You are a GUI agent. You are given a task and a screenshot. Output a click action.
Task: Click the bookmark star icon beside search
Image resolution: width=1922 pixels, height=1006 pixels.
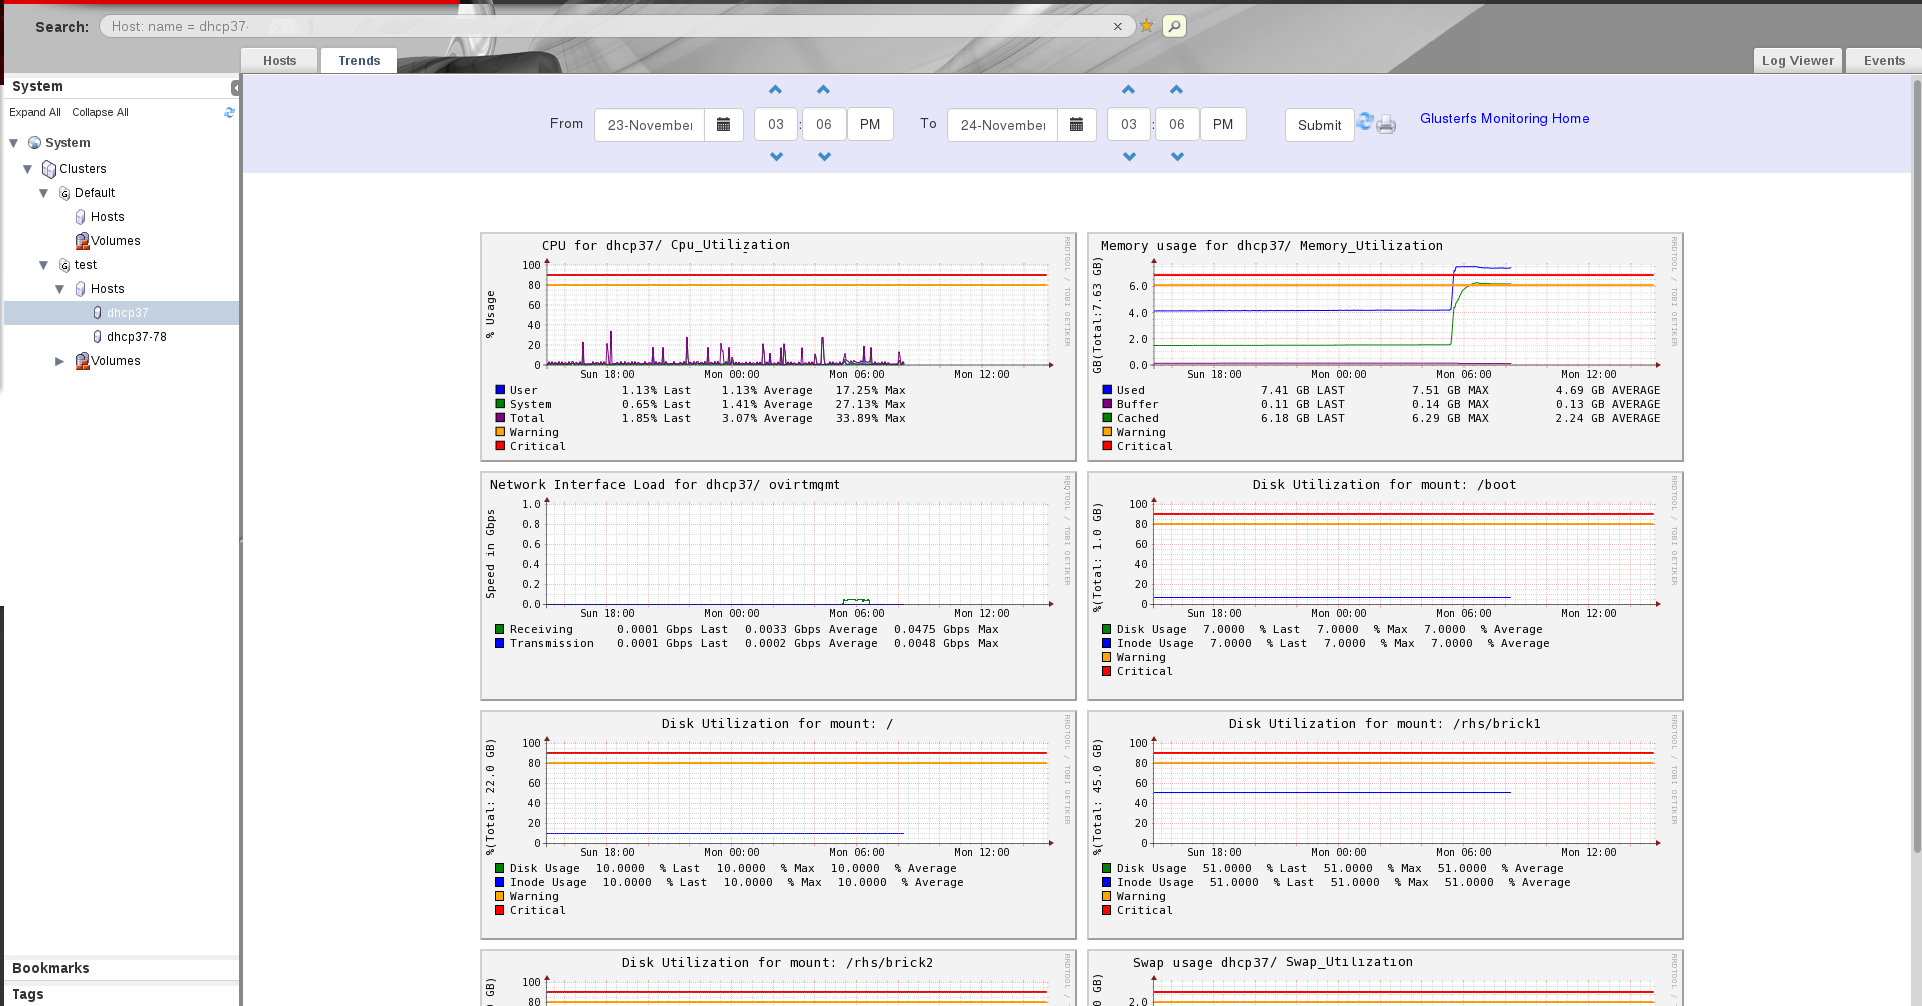click(1146, 26)
